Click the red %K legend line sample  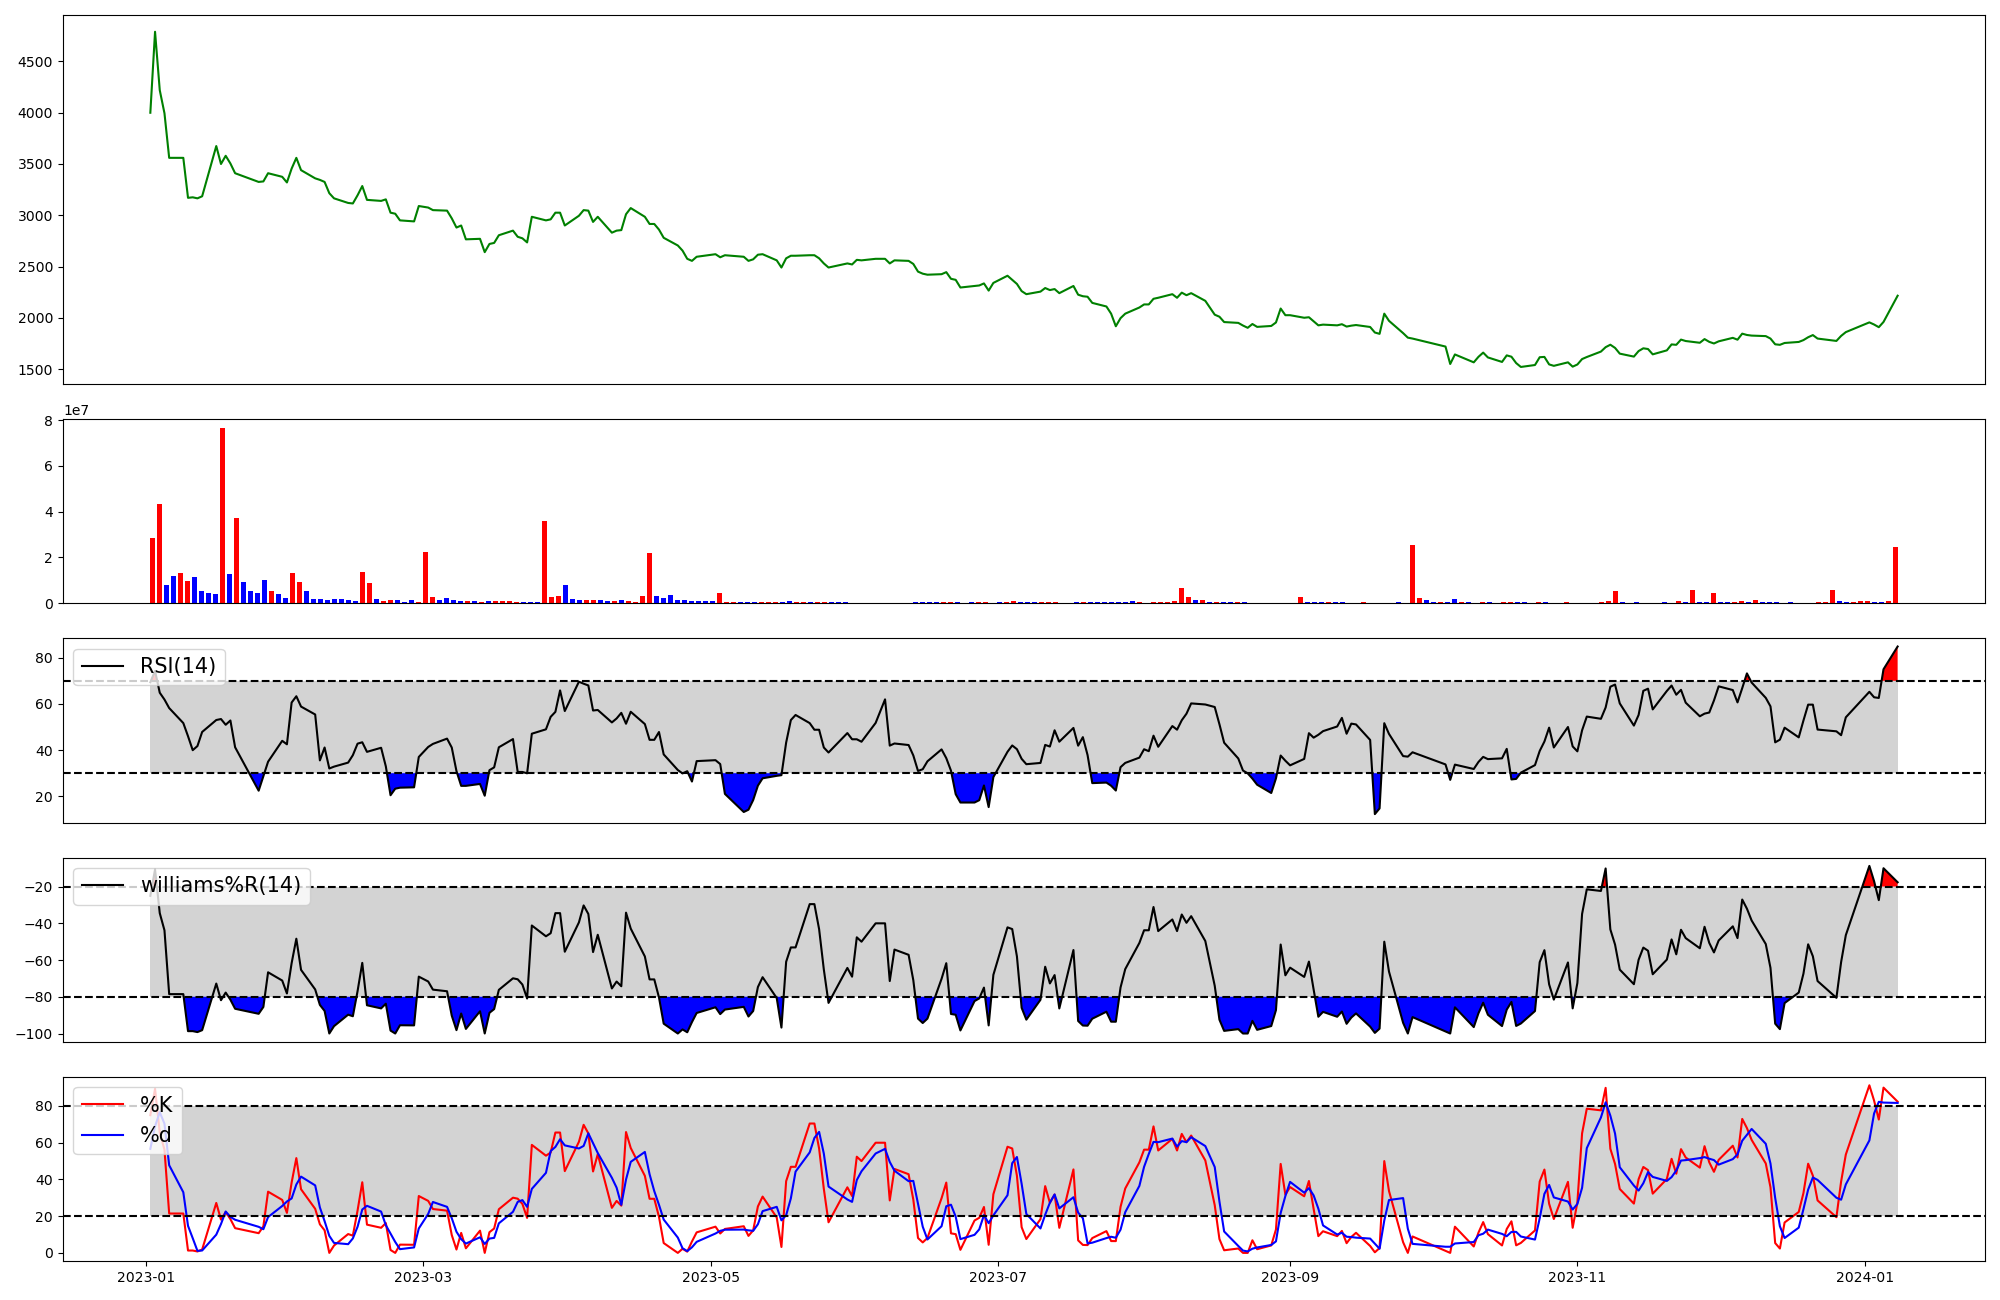coord(103,1105)
